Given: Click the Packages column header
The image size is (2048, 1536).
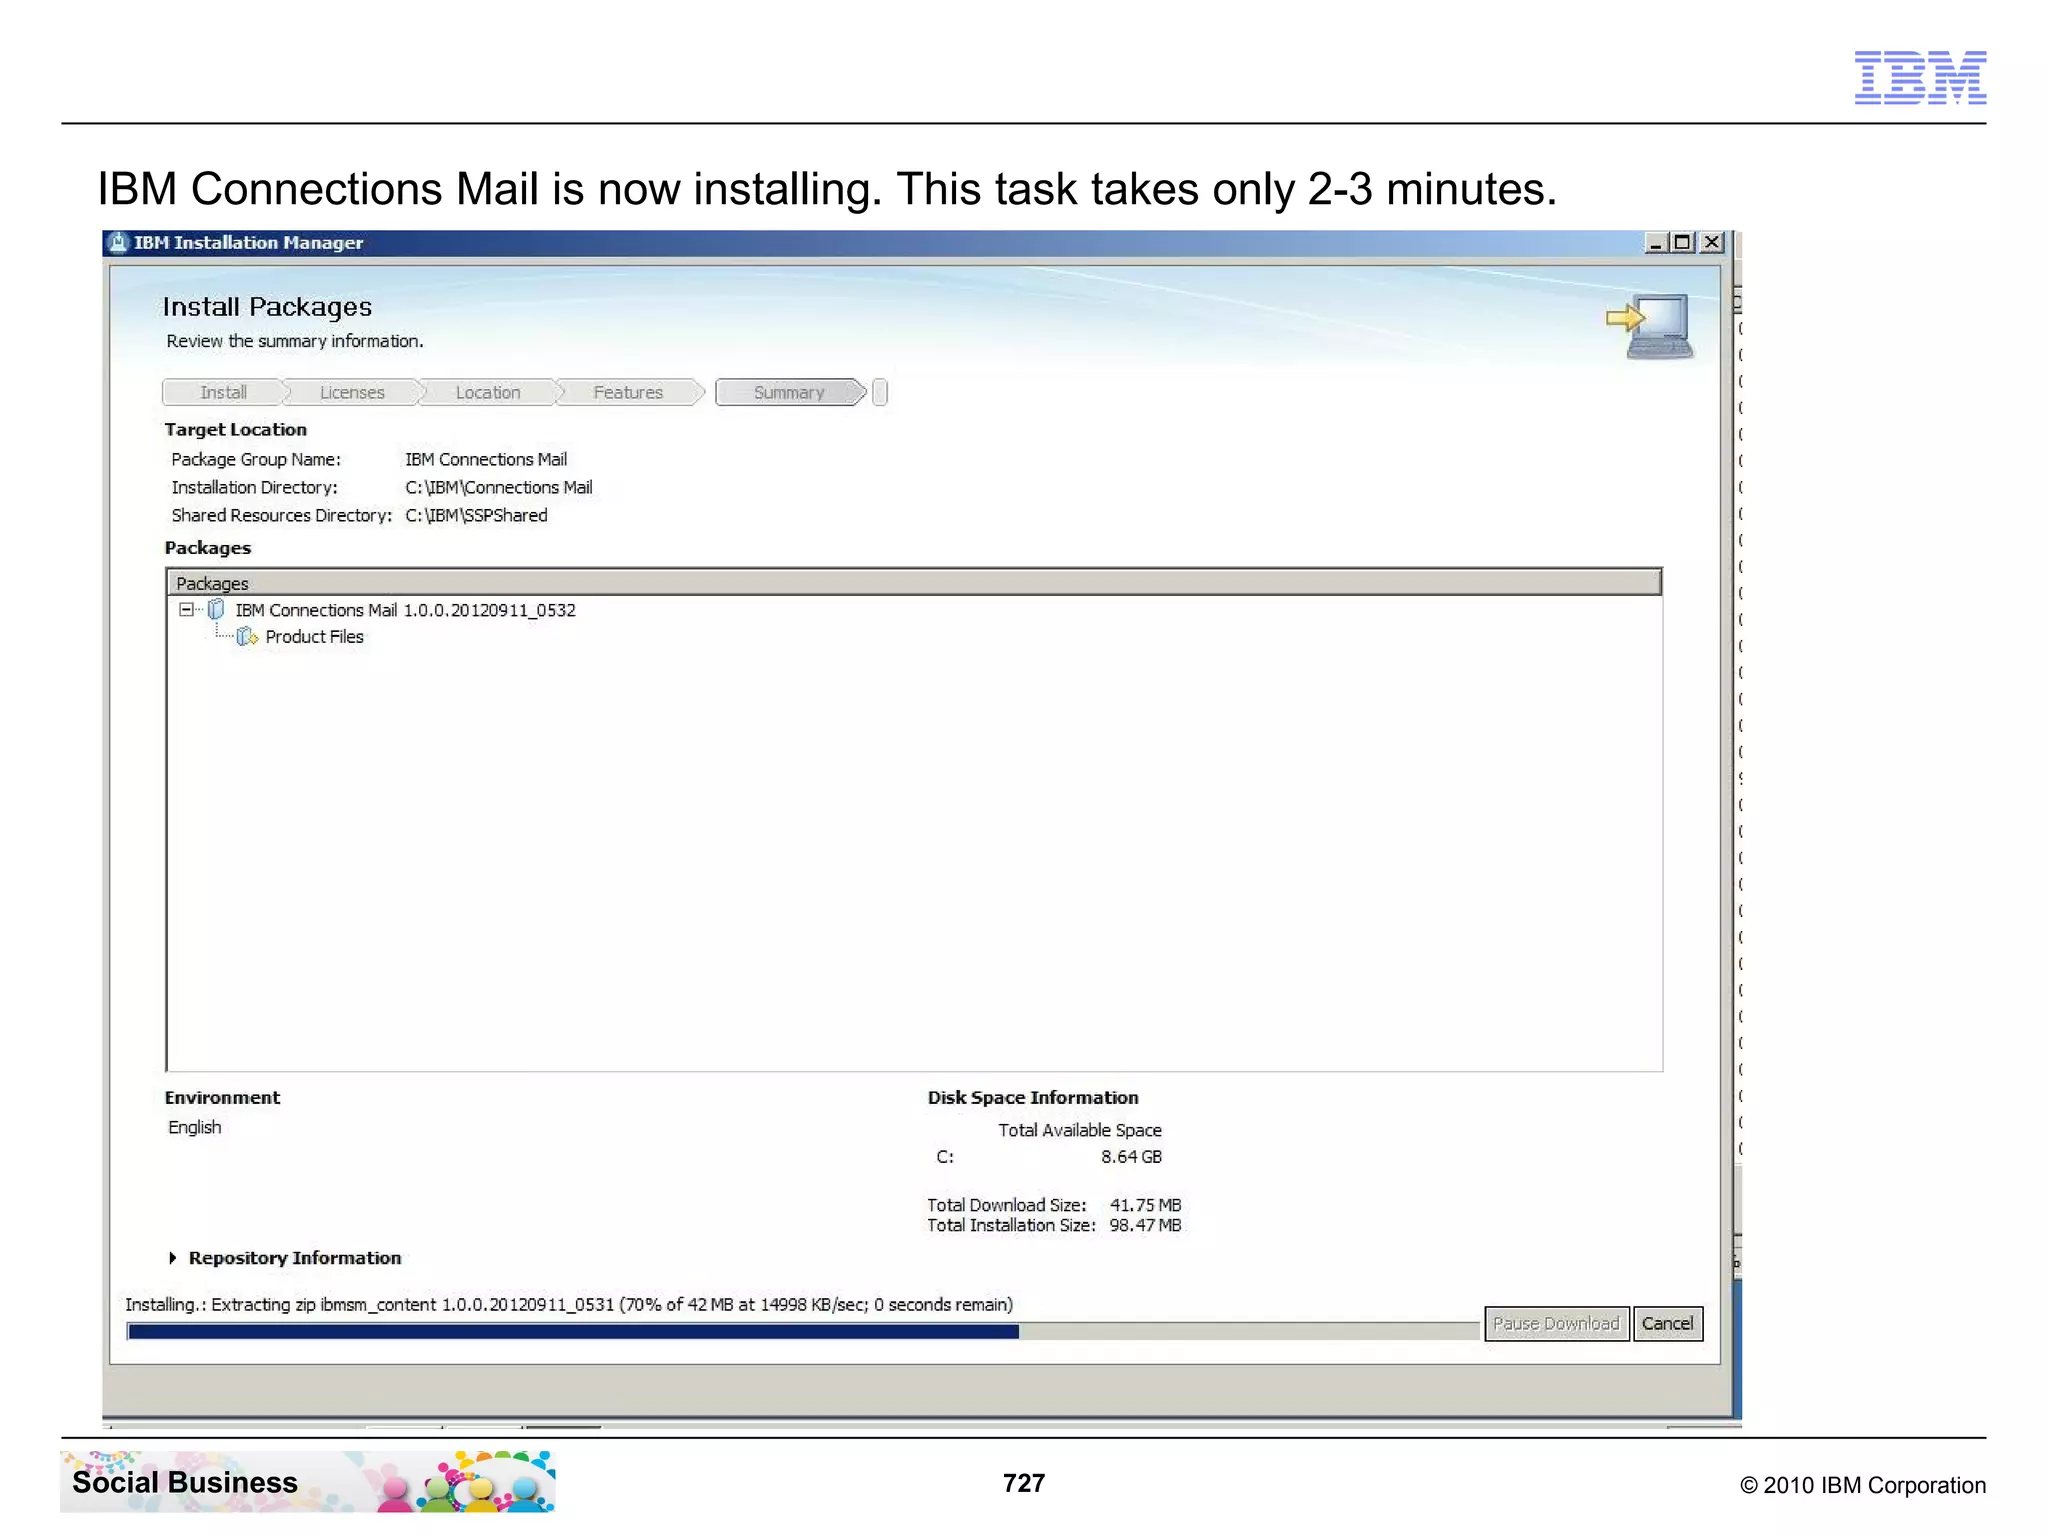Looking at the screenshot, I should pos(914,583).
